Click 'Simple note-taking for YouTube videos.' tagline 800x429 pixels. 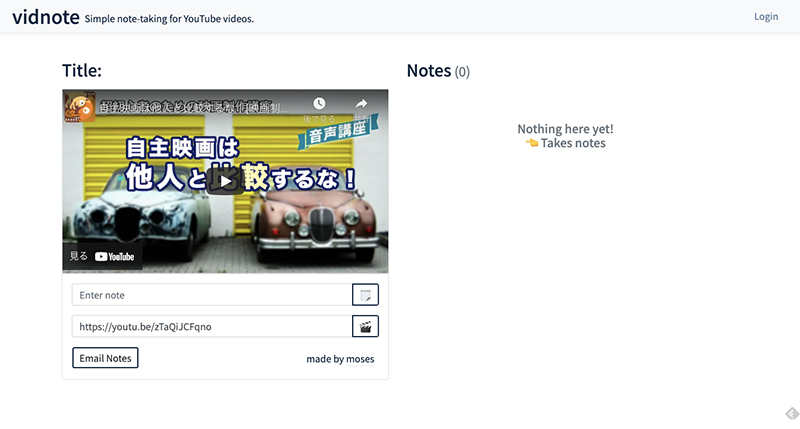coord(169,19)
